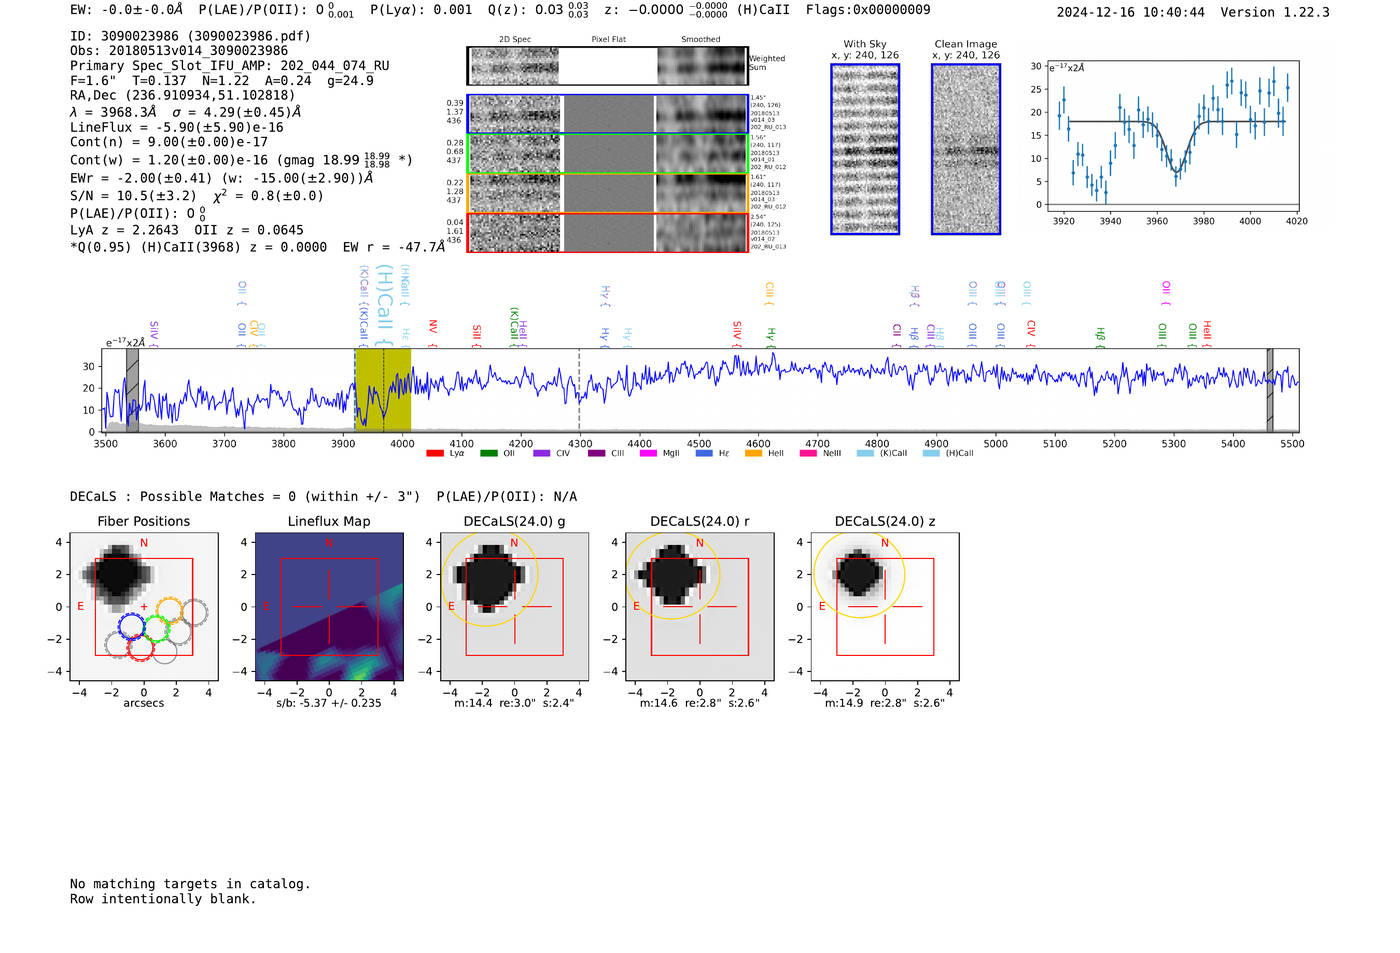The image size is (1400, 953).
Task: Open the DECaLS z-band image
Action: pos(885,606)
